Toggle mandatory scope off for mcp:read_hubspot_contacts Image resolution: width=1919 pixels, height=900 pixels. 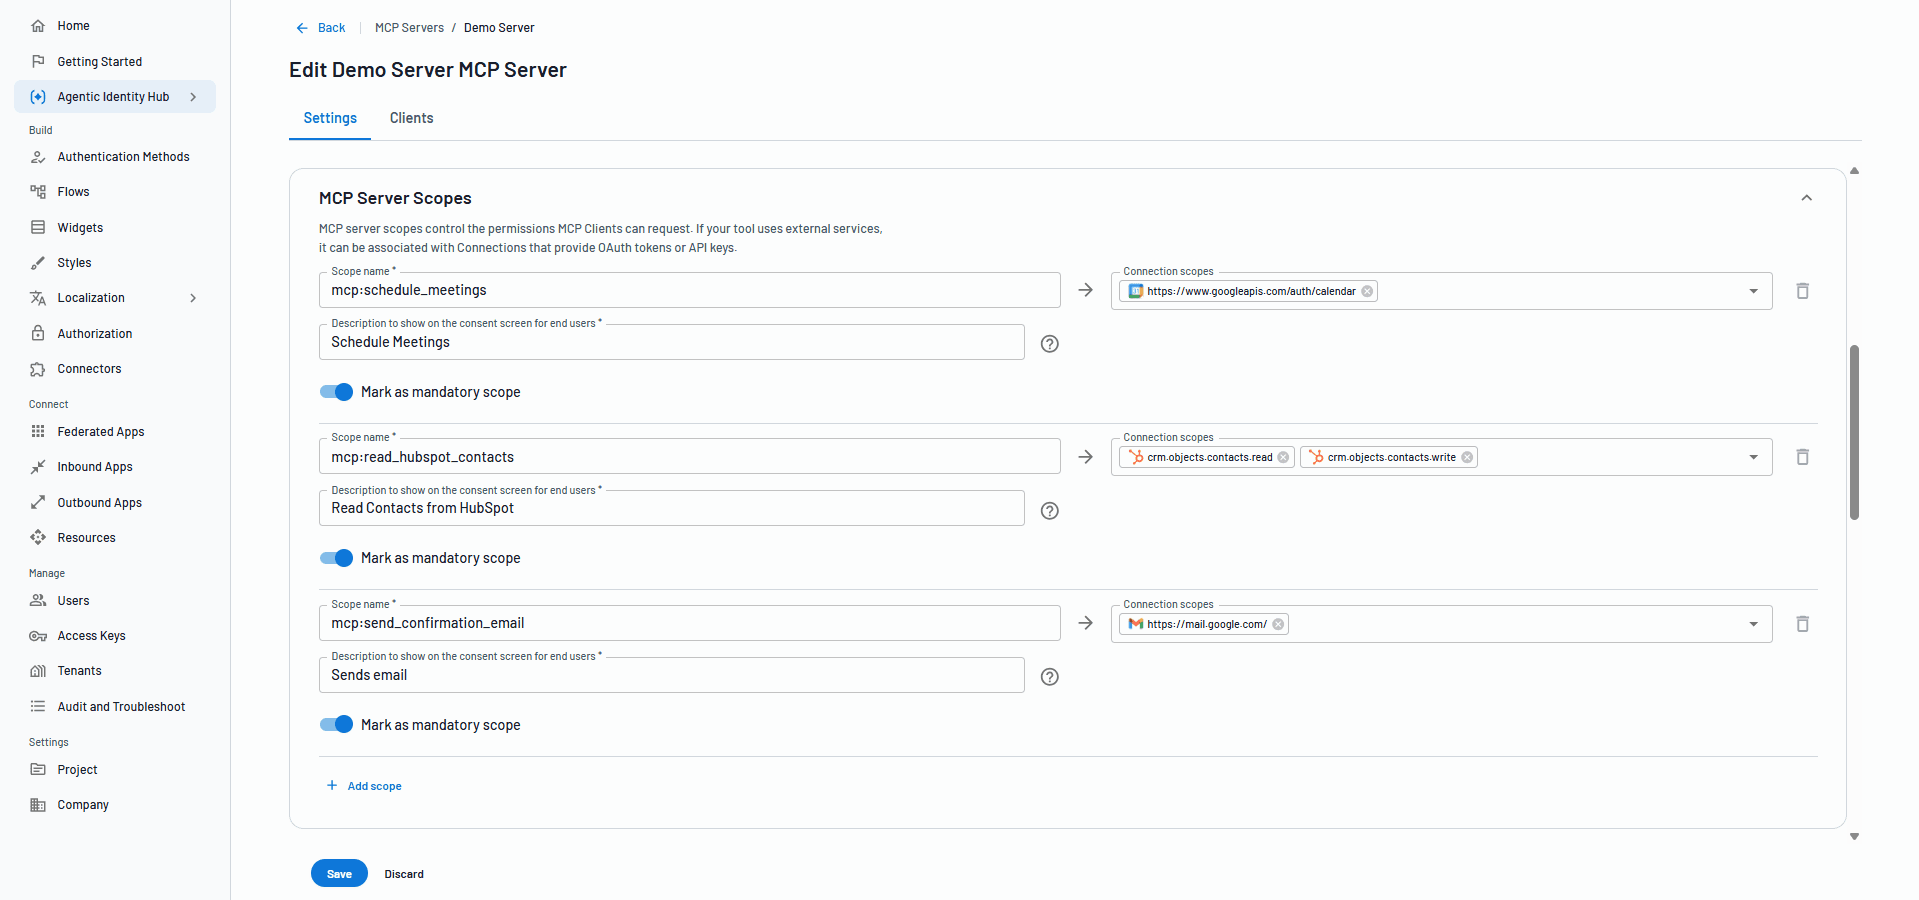pyautogui.click(x=336, y=558)
